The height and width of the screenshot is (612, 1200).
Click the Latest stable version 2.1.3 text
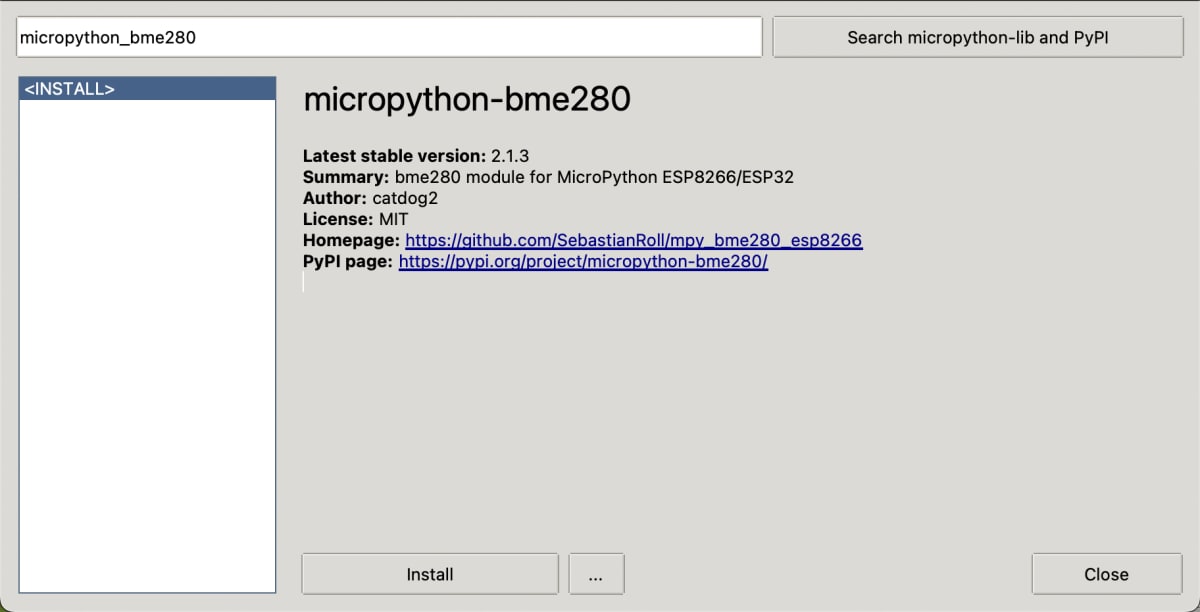(416, 156)
